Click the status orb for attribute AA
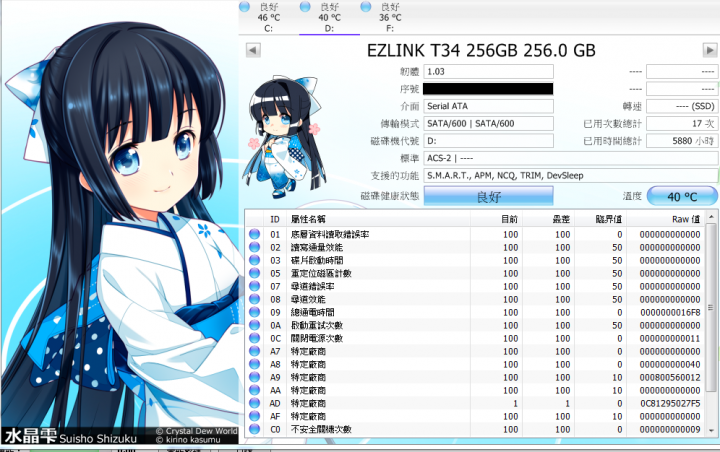 (x=254, y=390)
